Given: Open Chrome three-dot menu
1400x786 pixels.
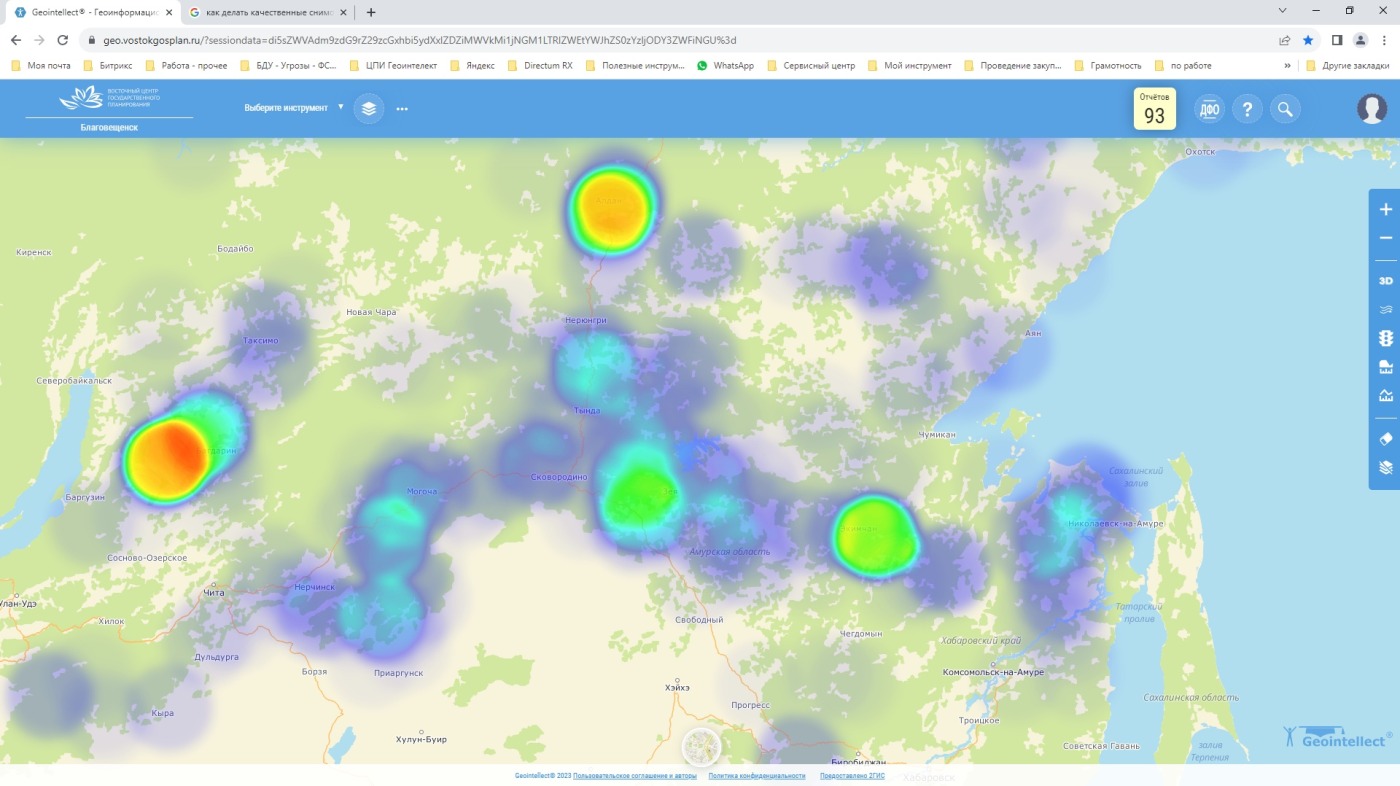Looking at the screenshot, I should (x=1384, y=40).
